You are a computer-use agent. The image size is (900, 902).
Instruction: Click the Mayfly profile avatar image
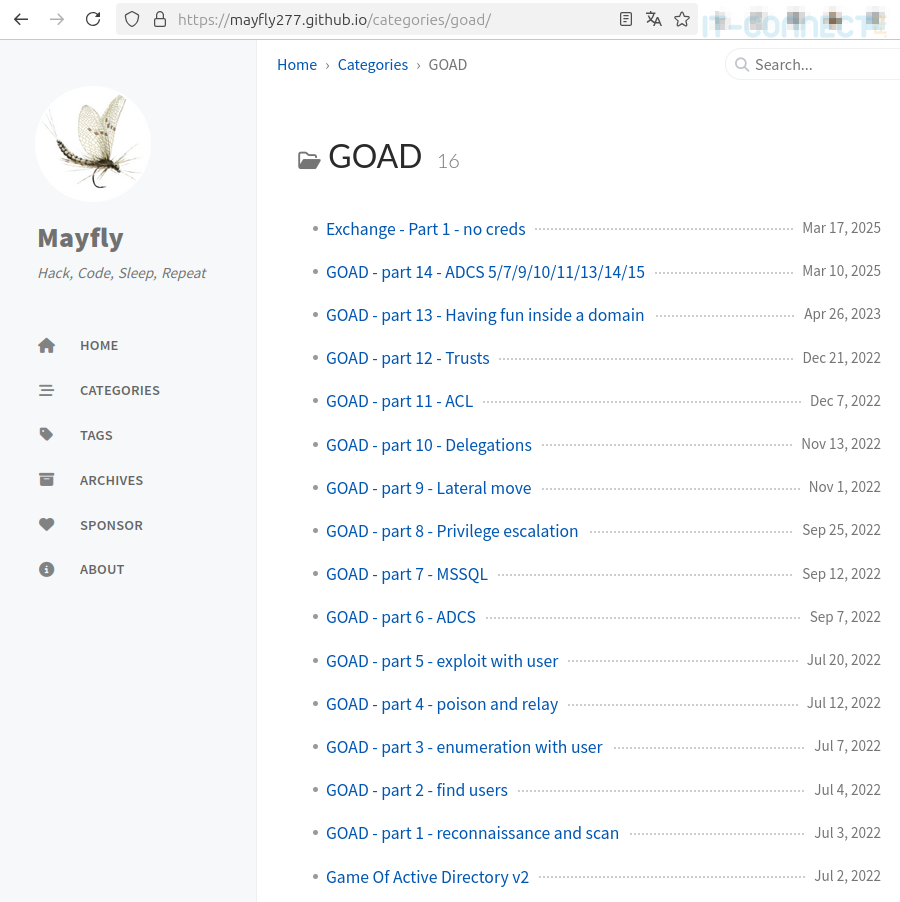click(93, 143)
